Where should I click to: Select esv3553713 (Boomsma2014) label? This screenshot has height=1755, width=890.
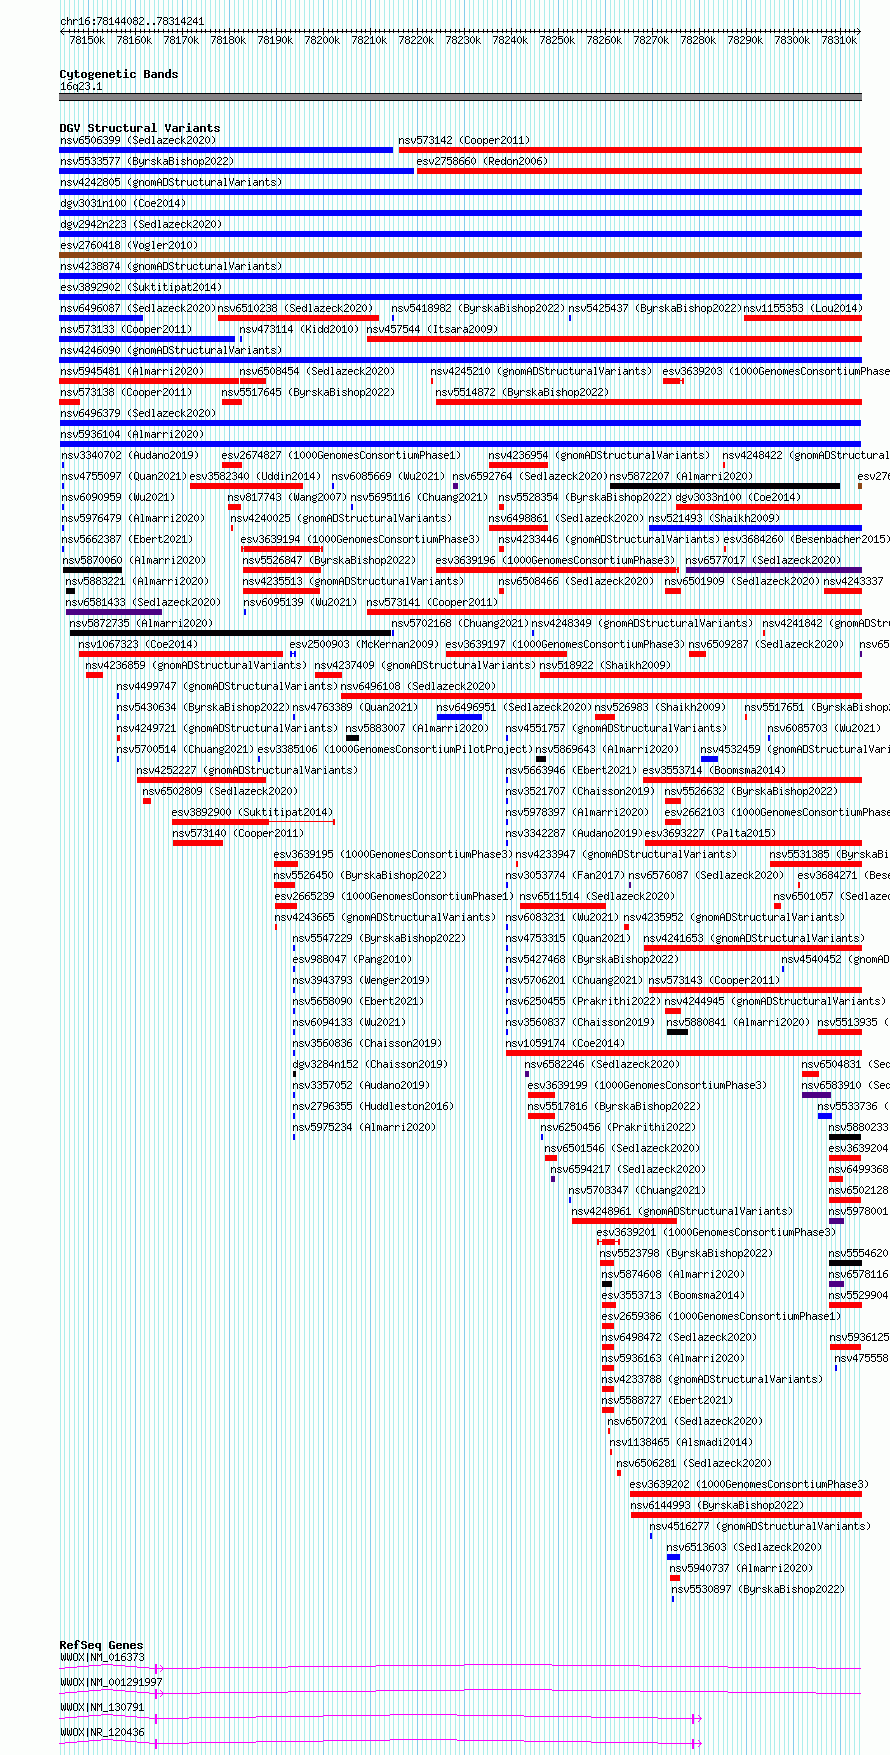click(x=673, y=1295)
